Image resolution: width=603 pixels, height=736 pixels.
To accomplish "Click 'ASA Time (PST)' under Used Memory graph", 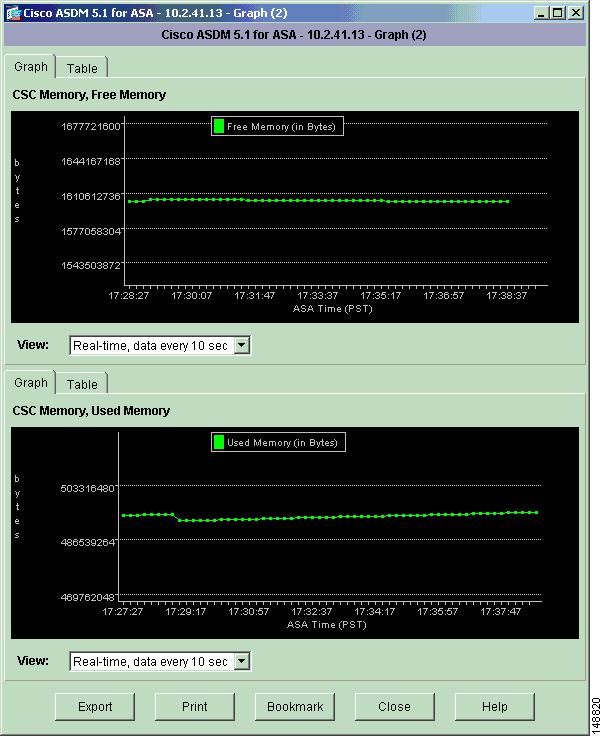I will pyautogui.click(x=327, y=625).
